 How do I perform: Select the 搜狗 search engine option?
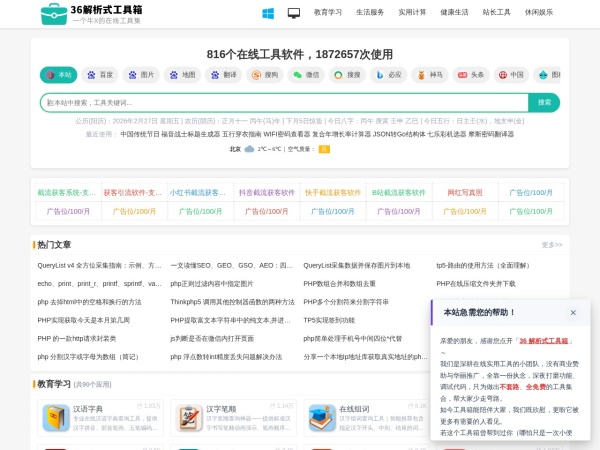263,75
